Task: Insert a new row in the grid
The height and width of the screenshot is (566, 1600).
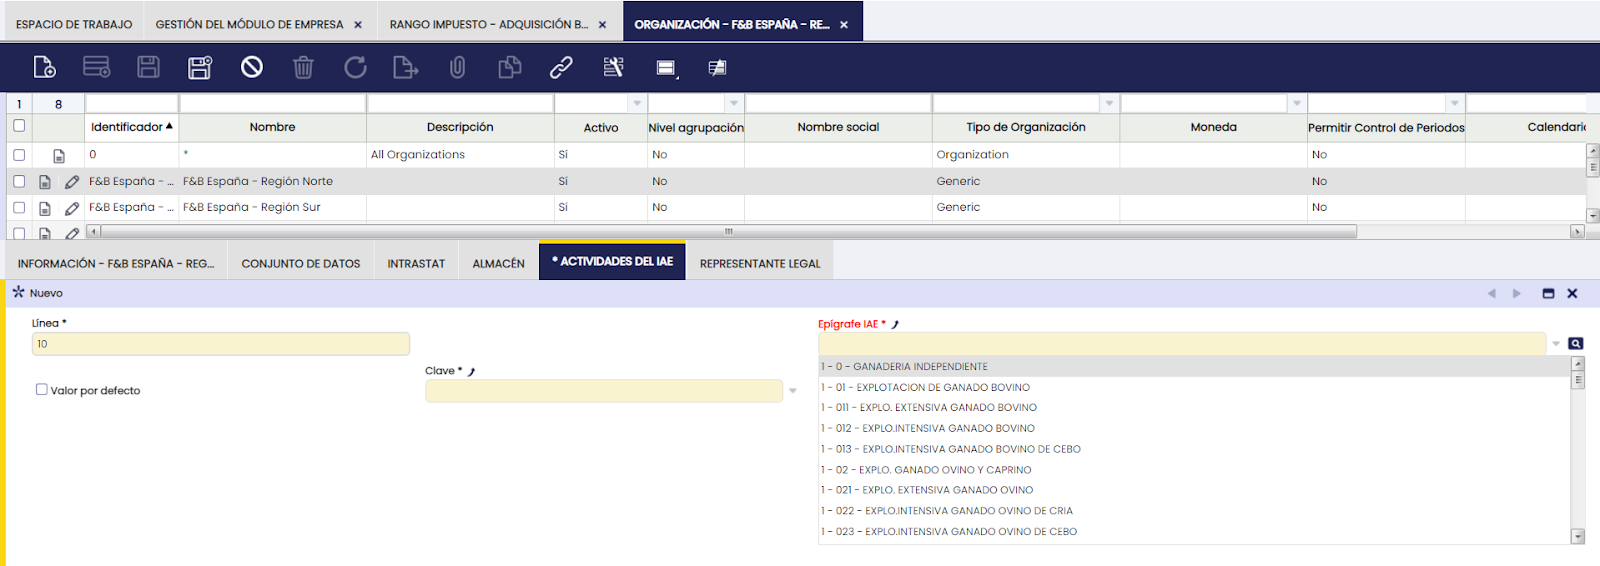Action: pos(96,67)
